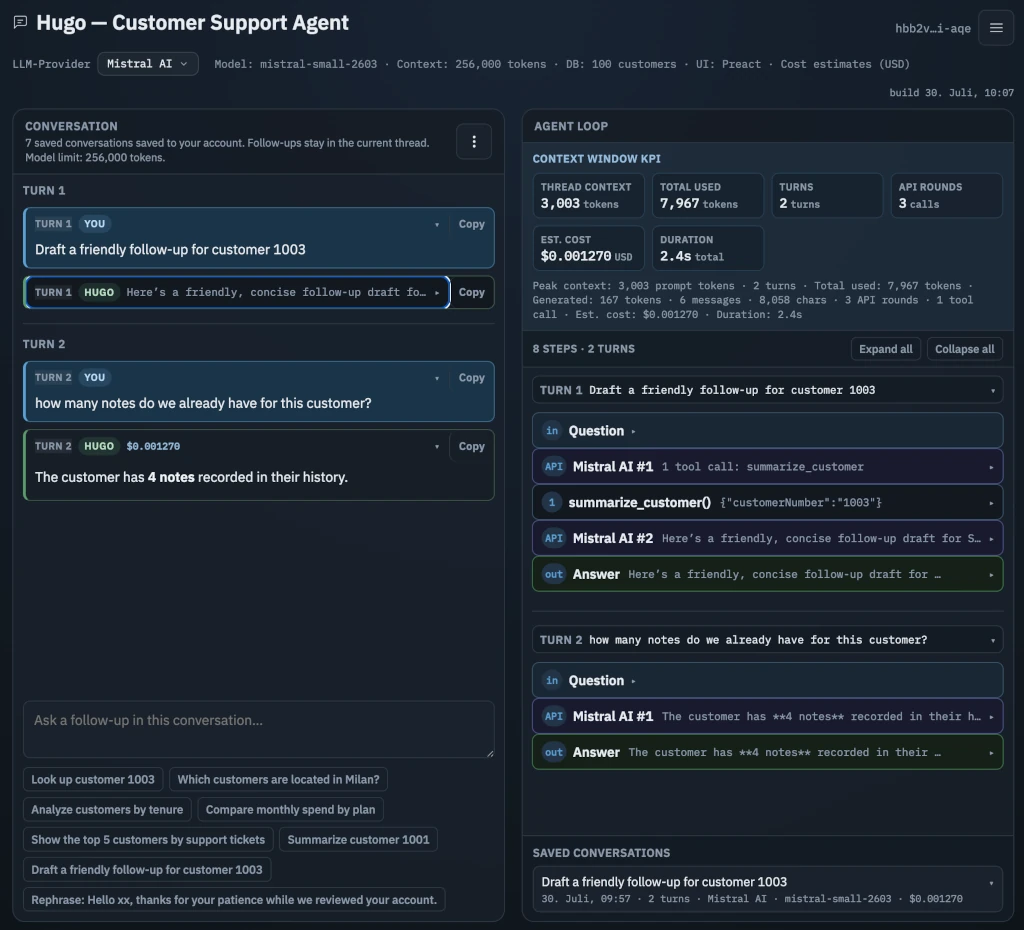This screenshot has width=1024, height=930.
Task: Click the 'out' badge of Turn 2 Answer
Action: coord(554,752)
